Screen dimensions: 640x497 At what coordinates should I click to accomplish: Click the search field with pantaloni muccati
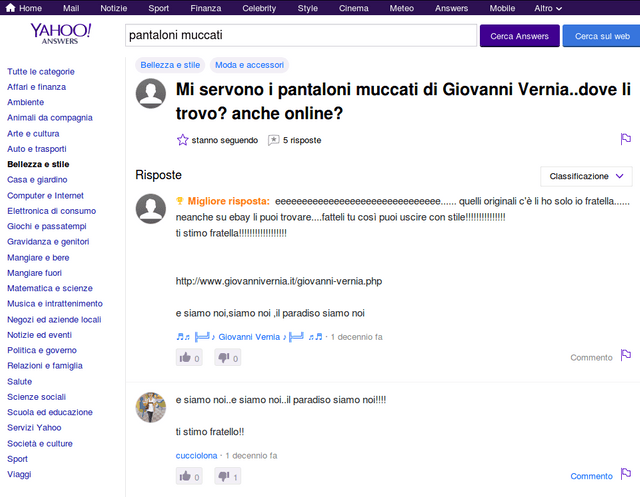(301, 35)
